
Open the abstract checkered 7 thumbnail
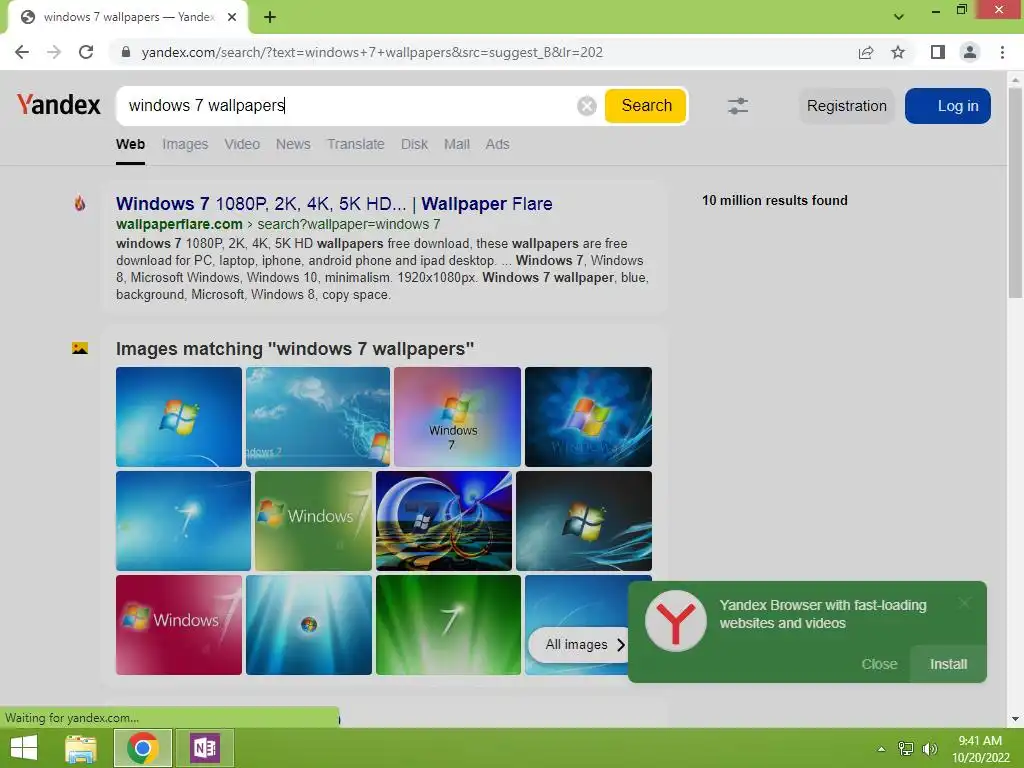coord(444,520)
